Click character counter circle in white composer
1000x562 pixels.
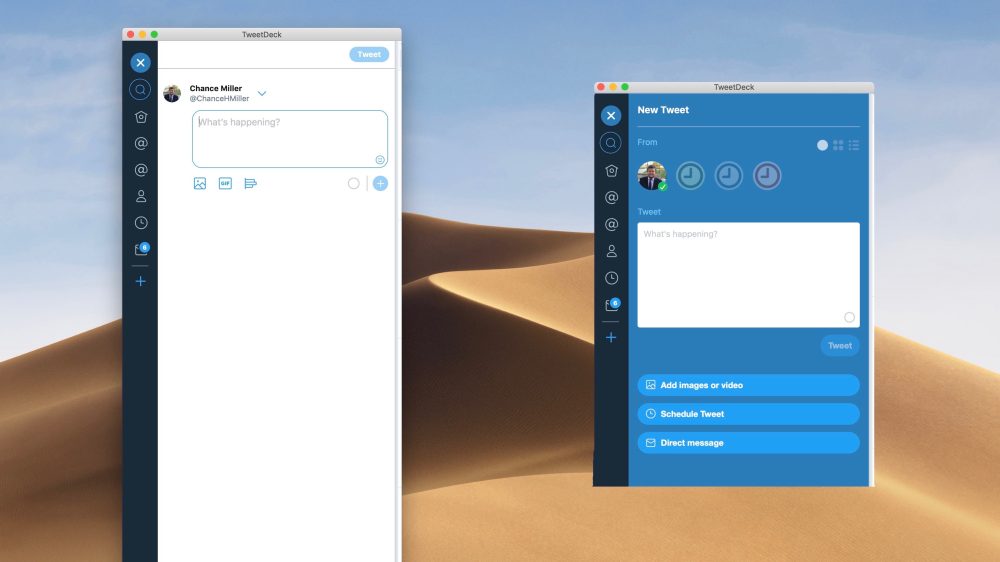tap(353, 184)
